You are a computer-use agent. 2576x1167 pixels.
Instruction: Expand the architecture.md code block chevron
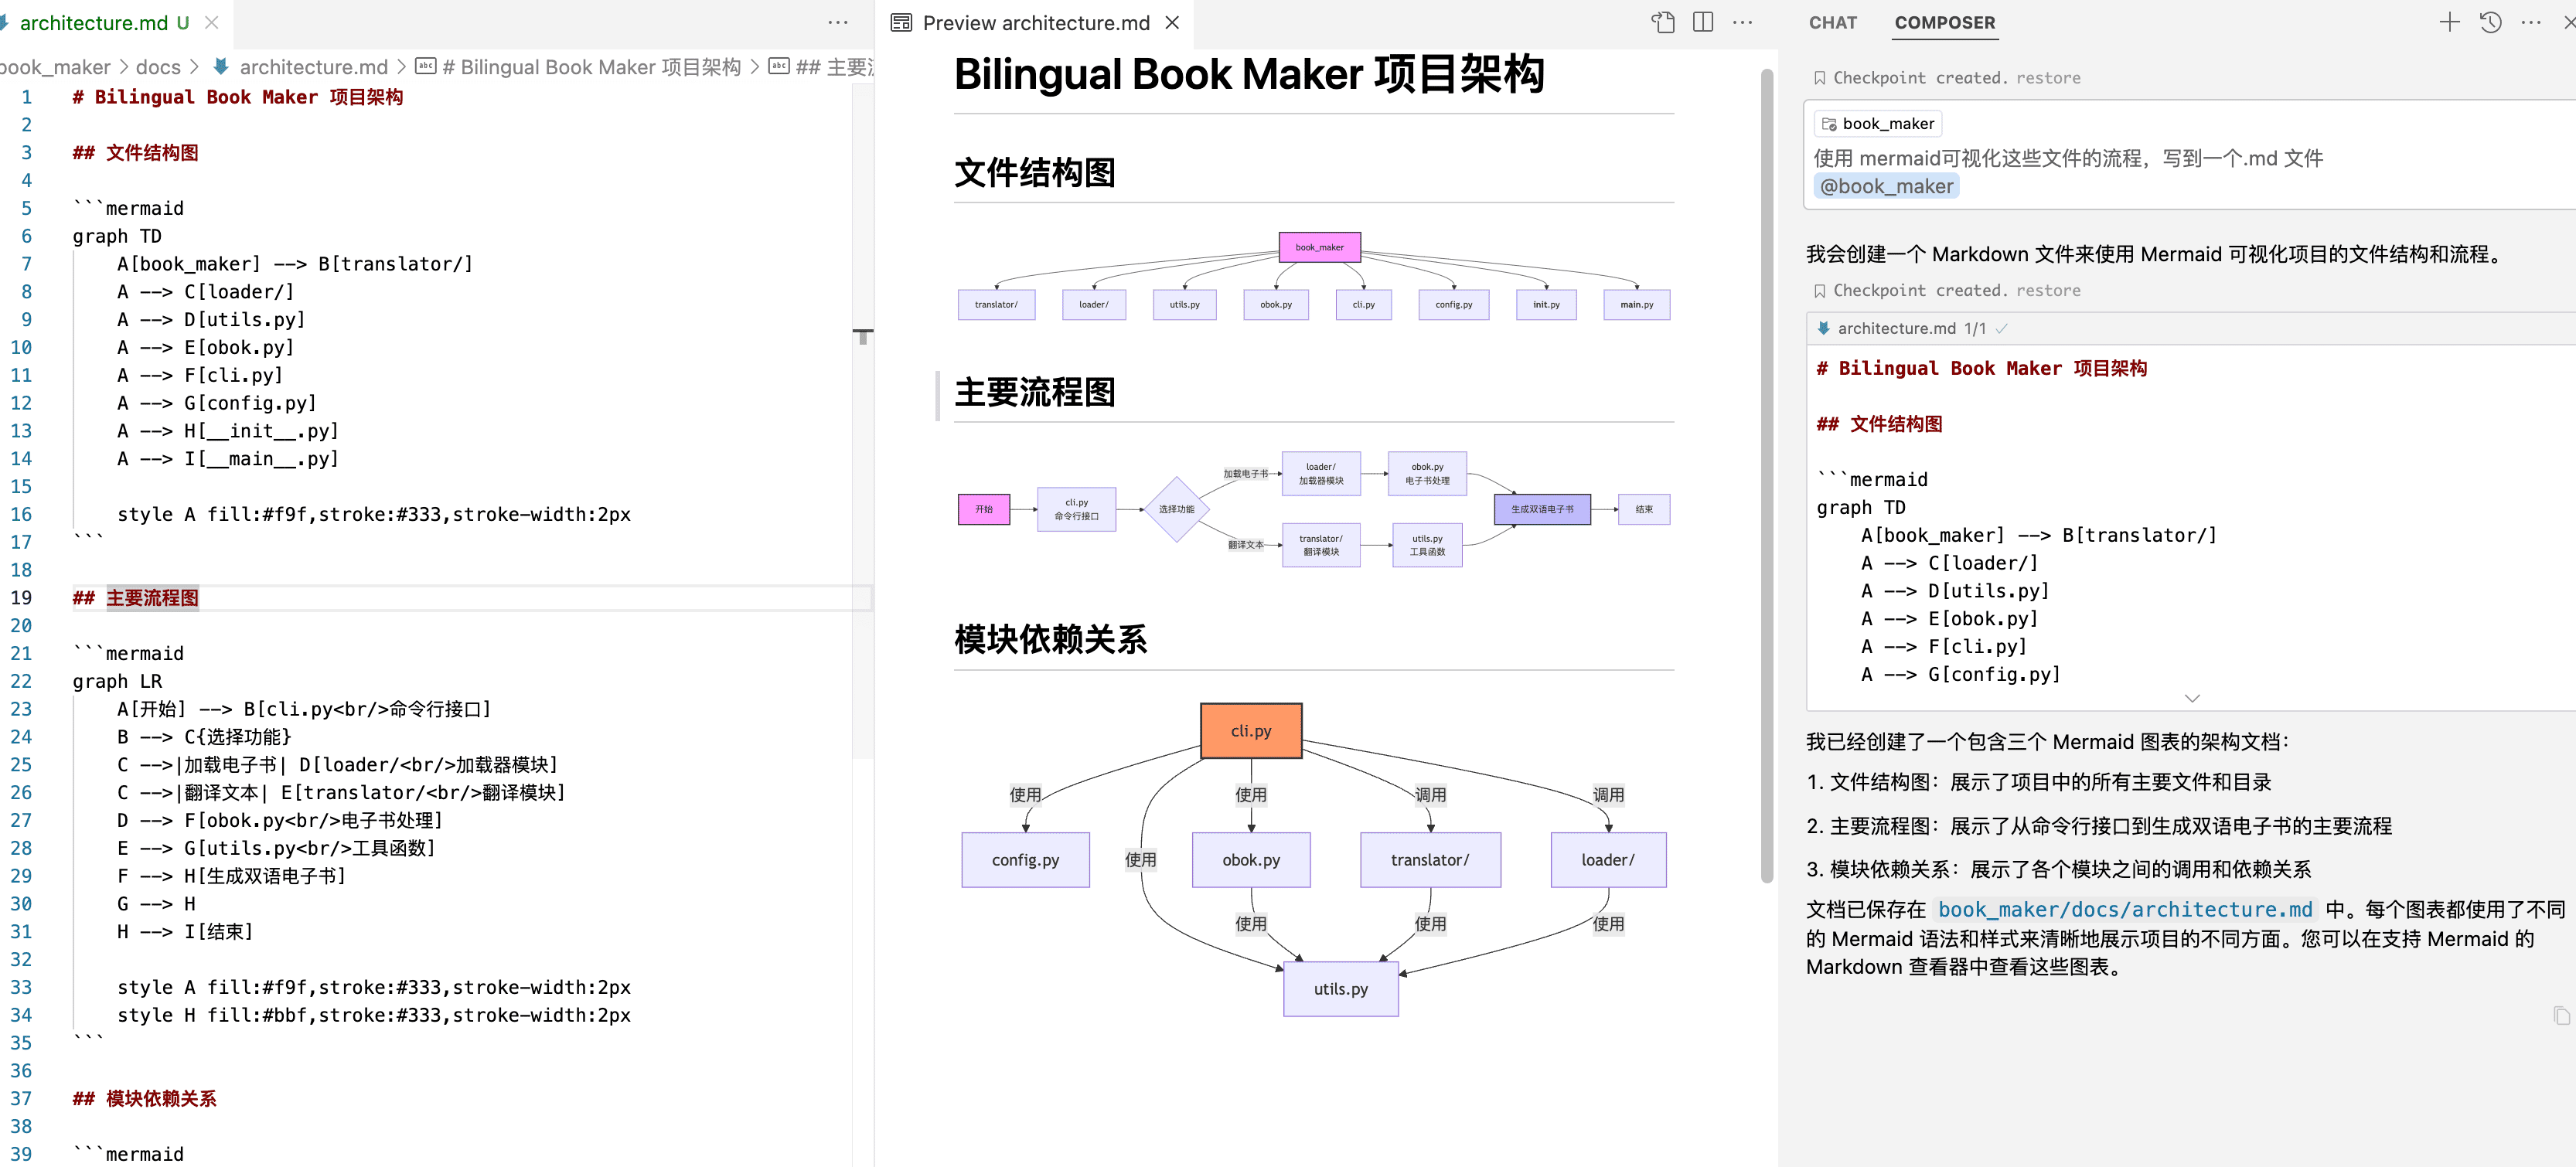(2191, 698)
